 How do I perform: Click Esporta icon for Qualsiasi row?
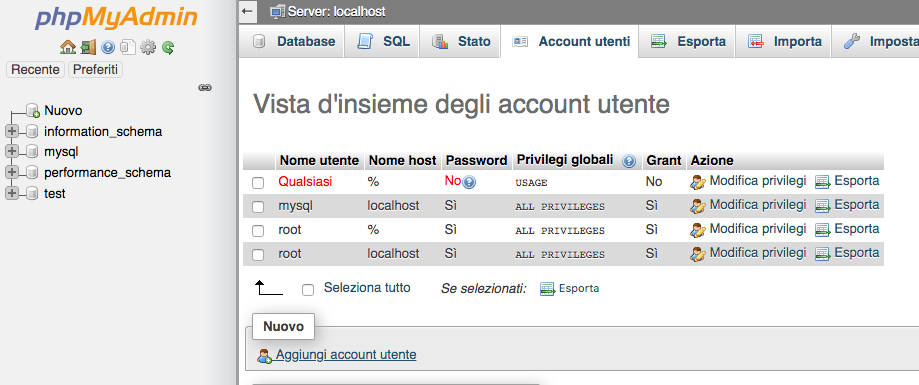click(823, 182)
